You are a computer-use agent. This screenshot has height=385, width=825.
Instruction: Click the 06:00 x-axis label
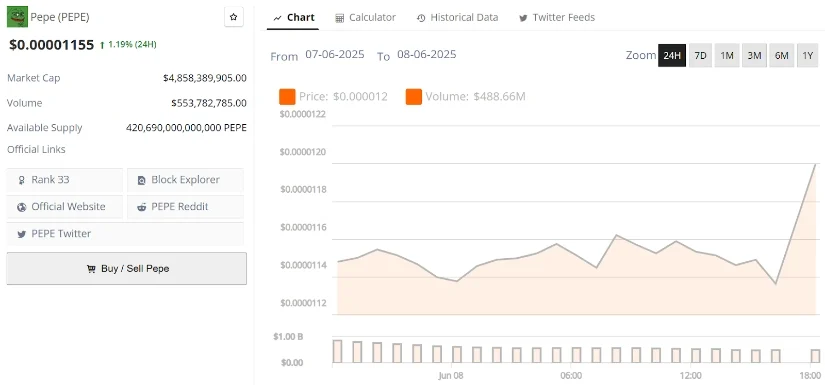[571, 376]
